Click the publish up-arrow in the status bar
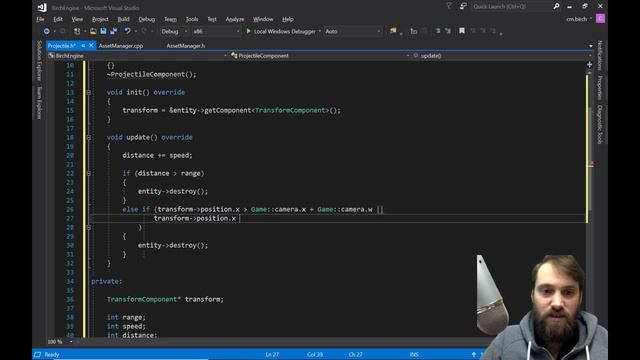 473,354
